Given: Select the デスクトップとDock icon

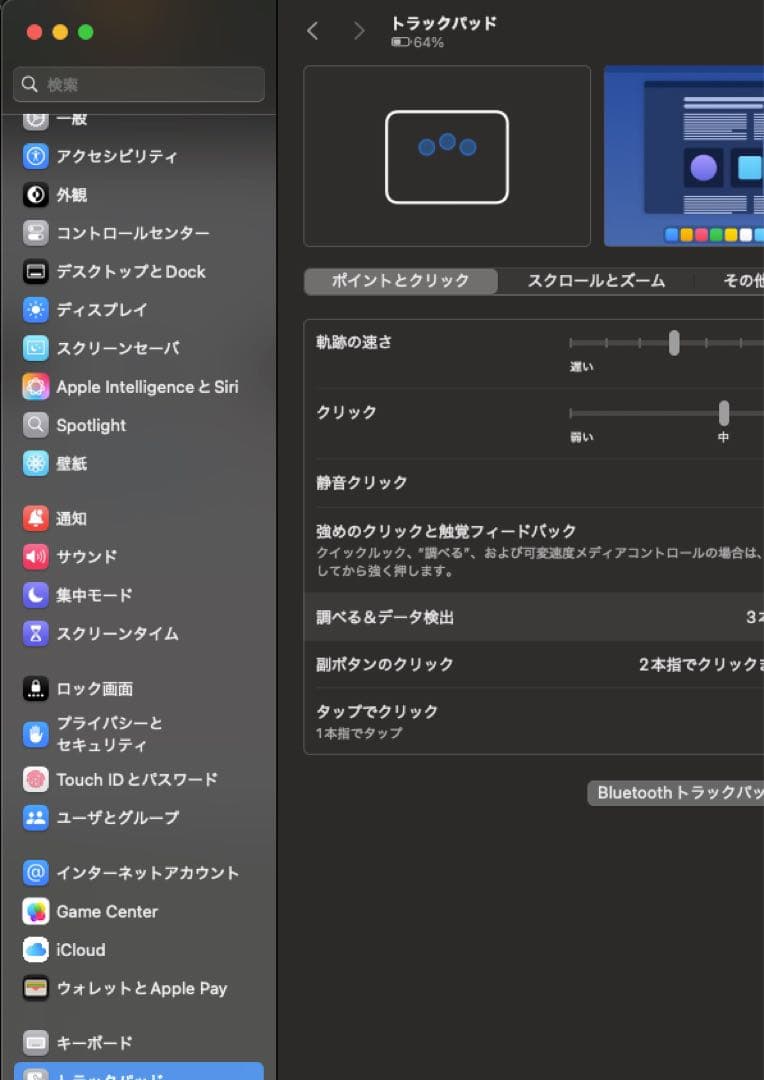Looking at the screenshot, I should pyautogui.click(x=35, y=271).
